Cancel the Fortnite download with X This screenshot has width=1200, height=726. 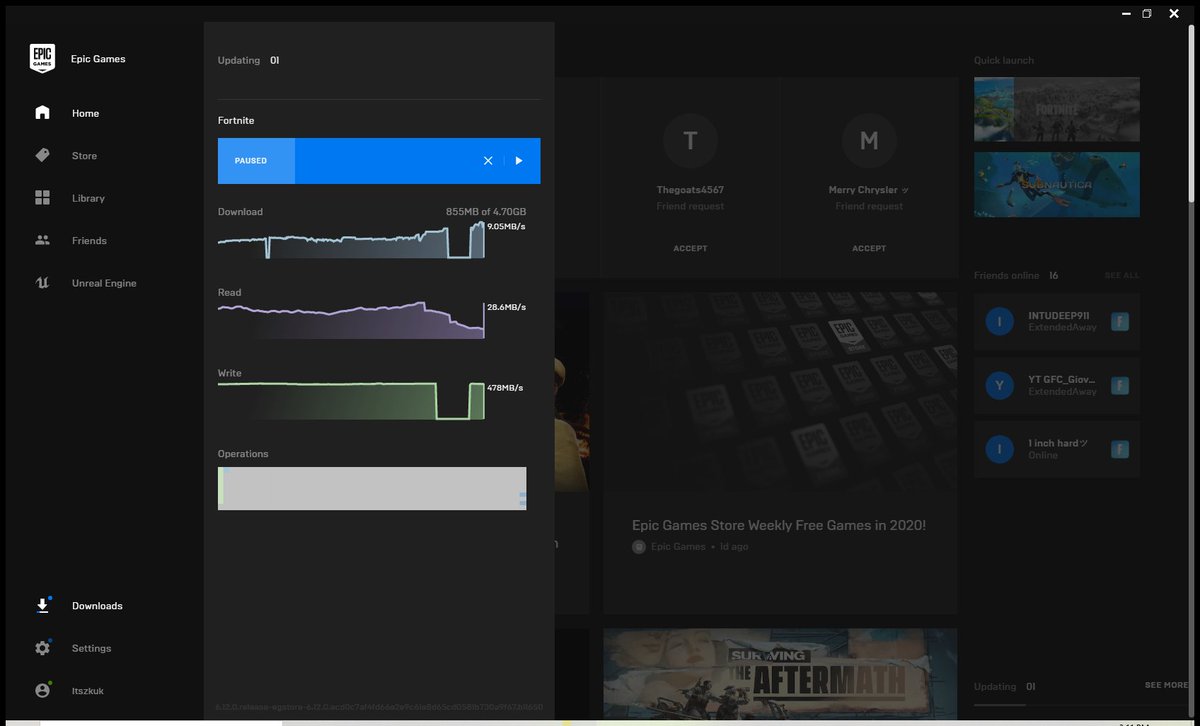[x=488, y=161]
